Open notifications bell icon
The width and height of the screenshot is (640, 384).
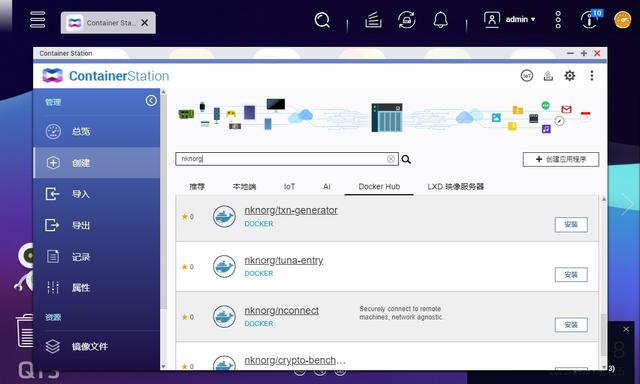[440, 20]
